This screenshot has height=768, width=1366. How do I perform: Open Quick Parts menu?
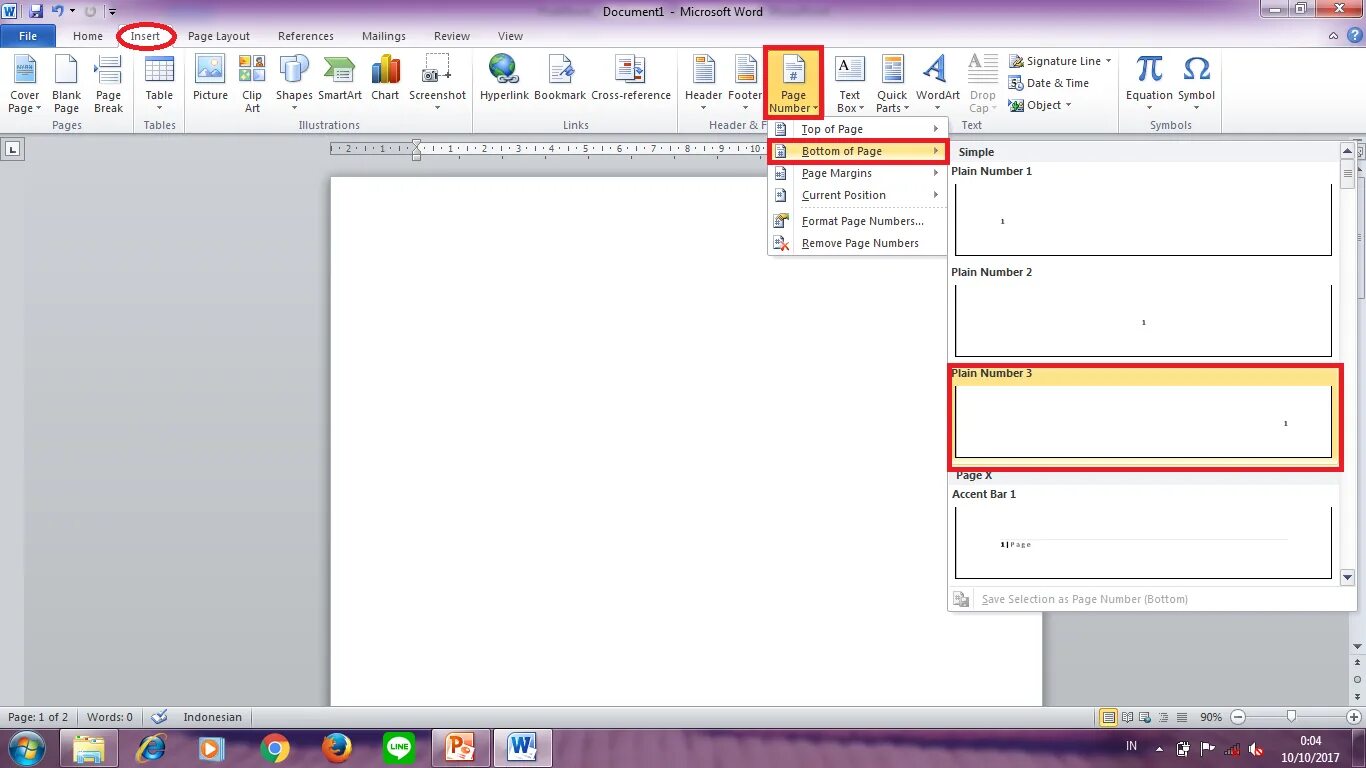(892, 85)
